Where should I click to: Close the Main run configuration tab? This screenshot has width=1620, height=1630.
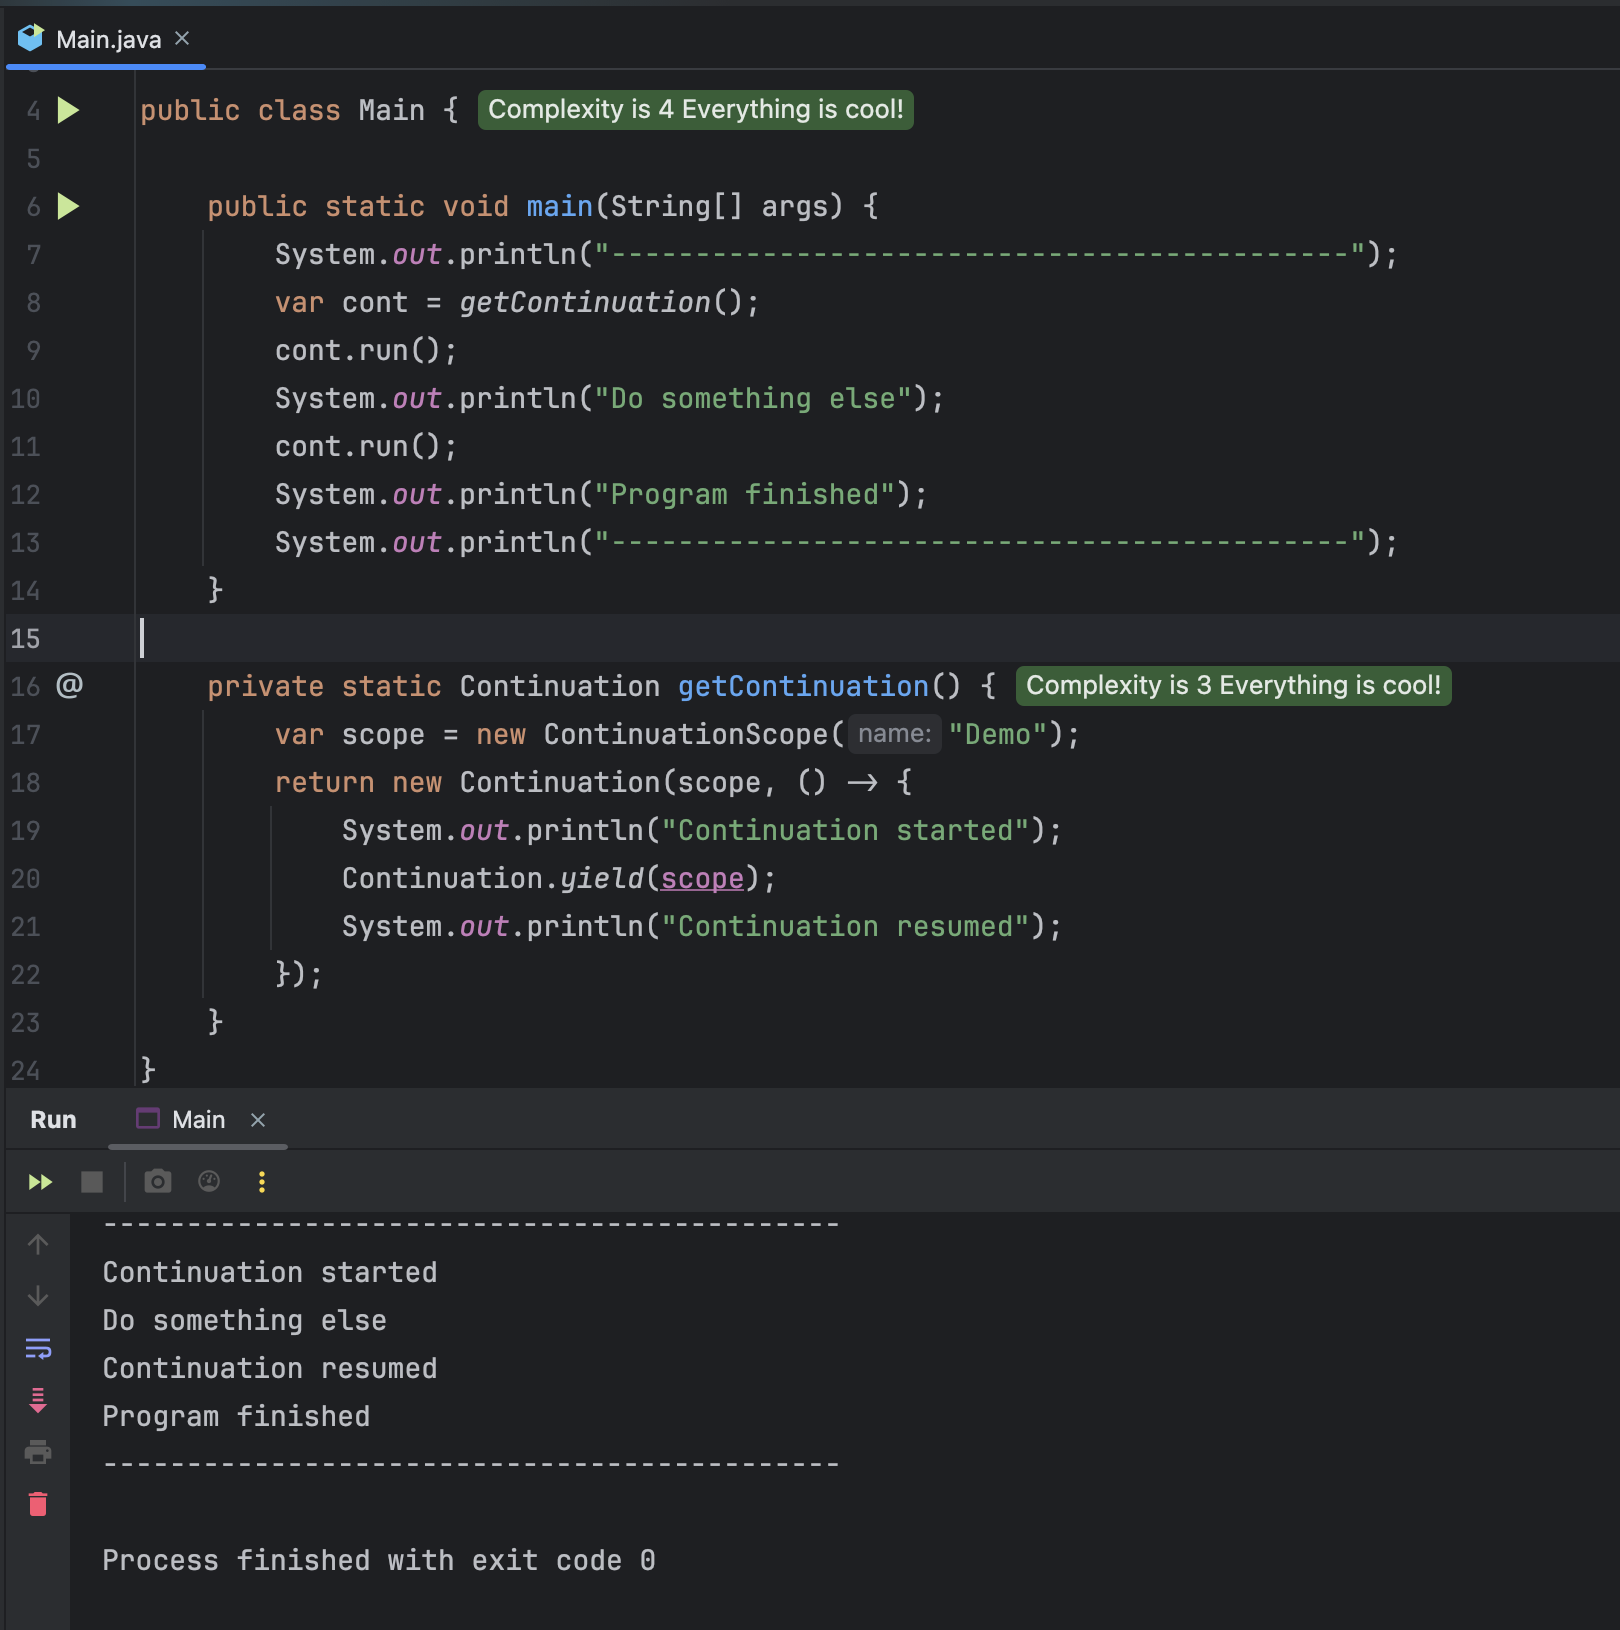pyautogui.click(x=258, y=1120)
